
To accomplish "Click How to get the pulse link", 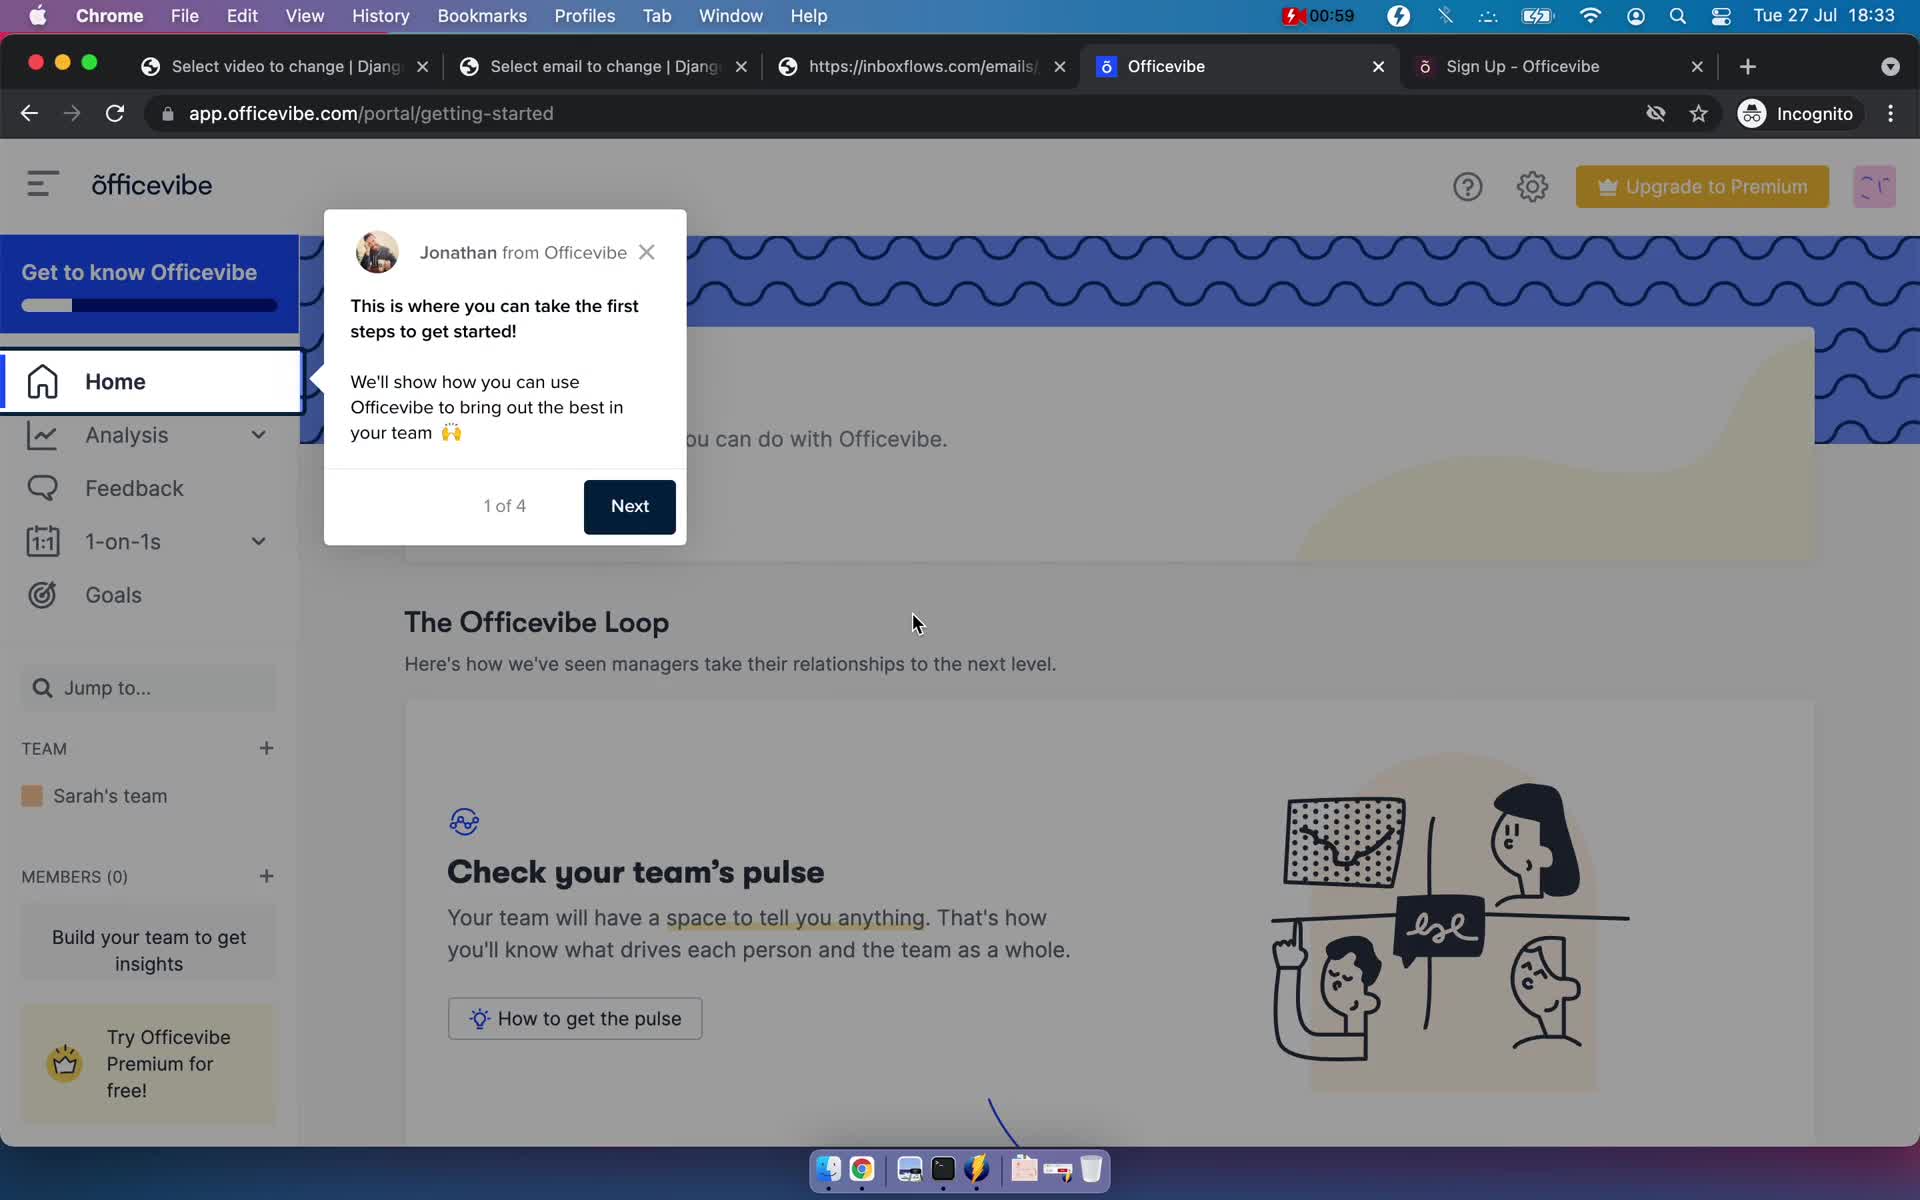I will pos(575,1018).
